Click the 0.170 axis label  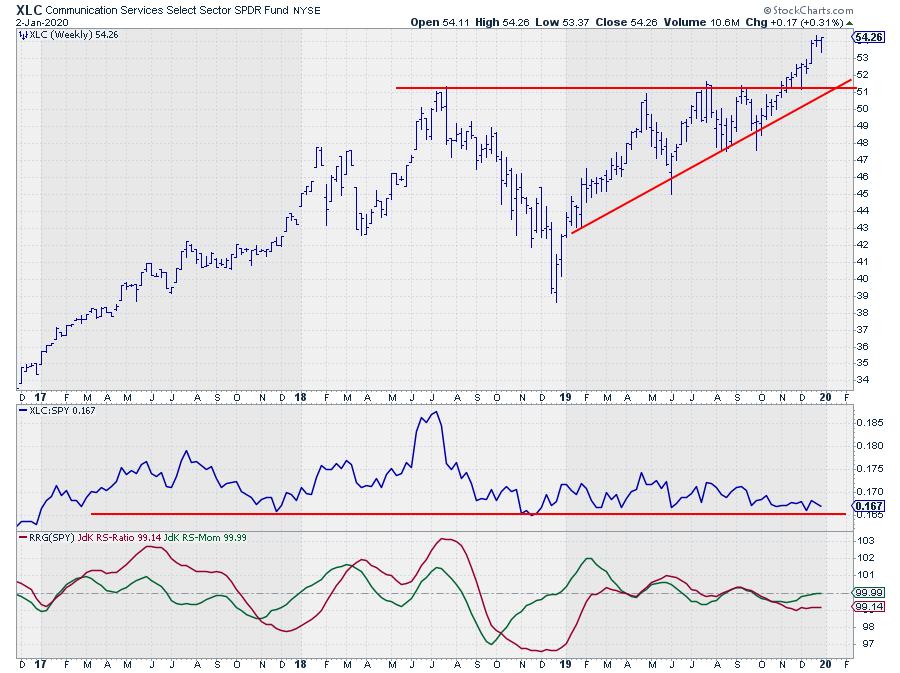(x=870, y=492)
